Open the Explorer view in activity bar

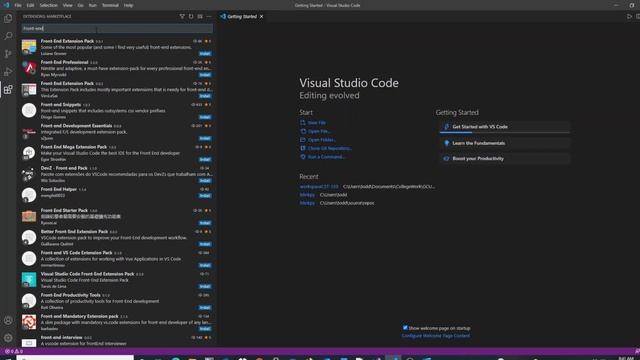point(8,18)
